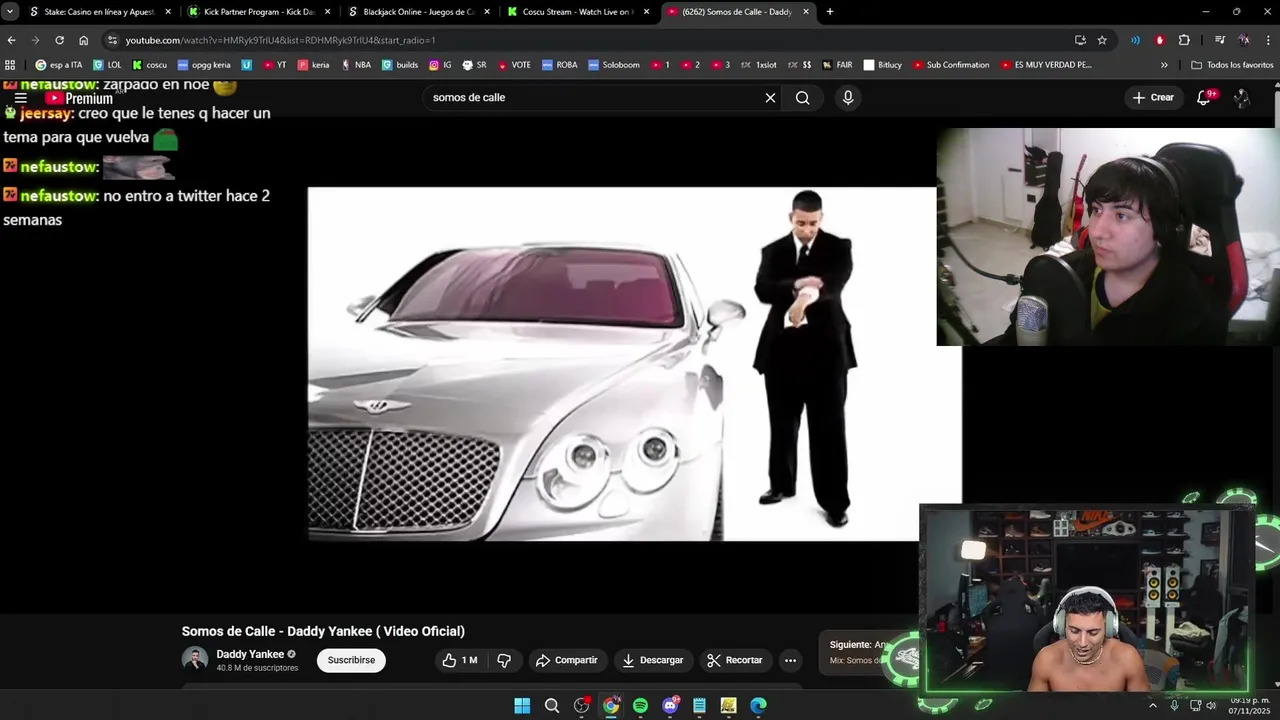
Task: Open the Chrome extensions puzzle icon
Action: pos(1184,40)
